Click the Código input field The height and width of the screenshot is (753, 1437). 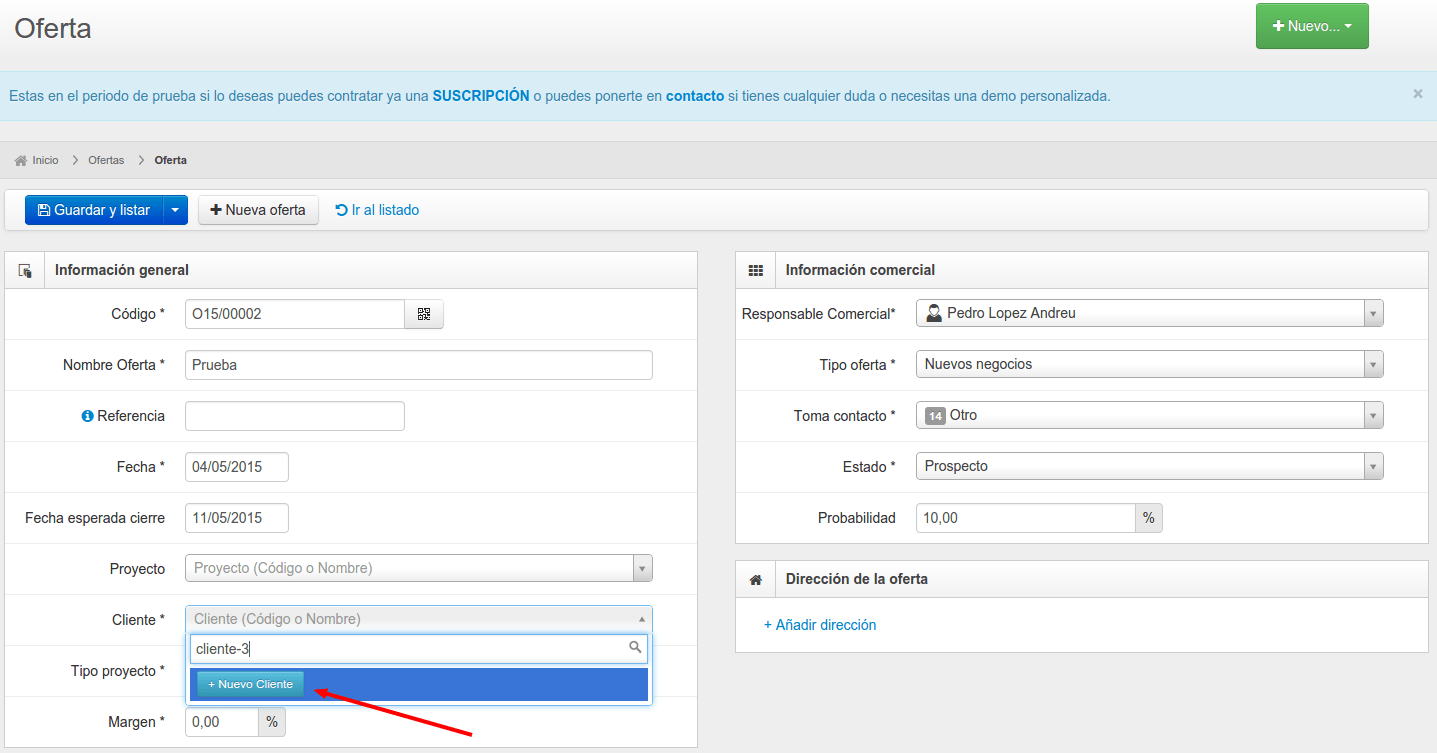295,314
